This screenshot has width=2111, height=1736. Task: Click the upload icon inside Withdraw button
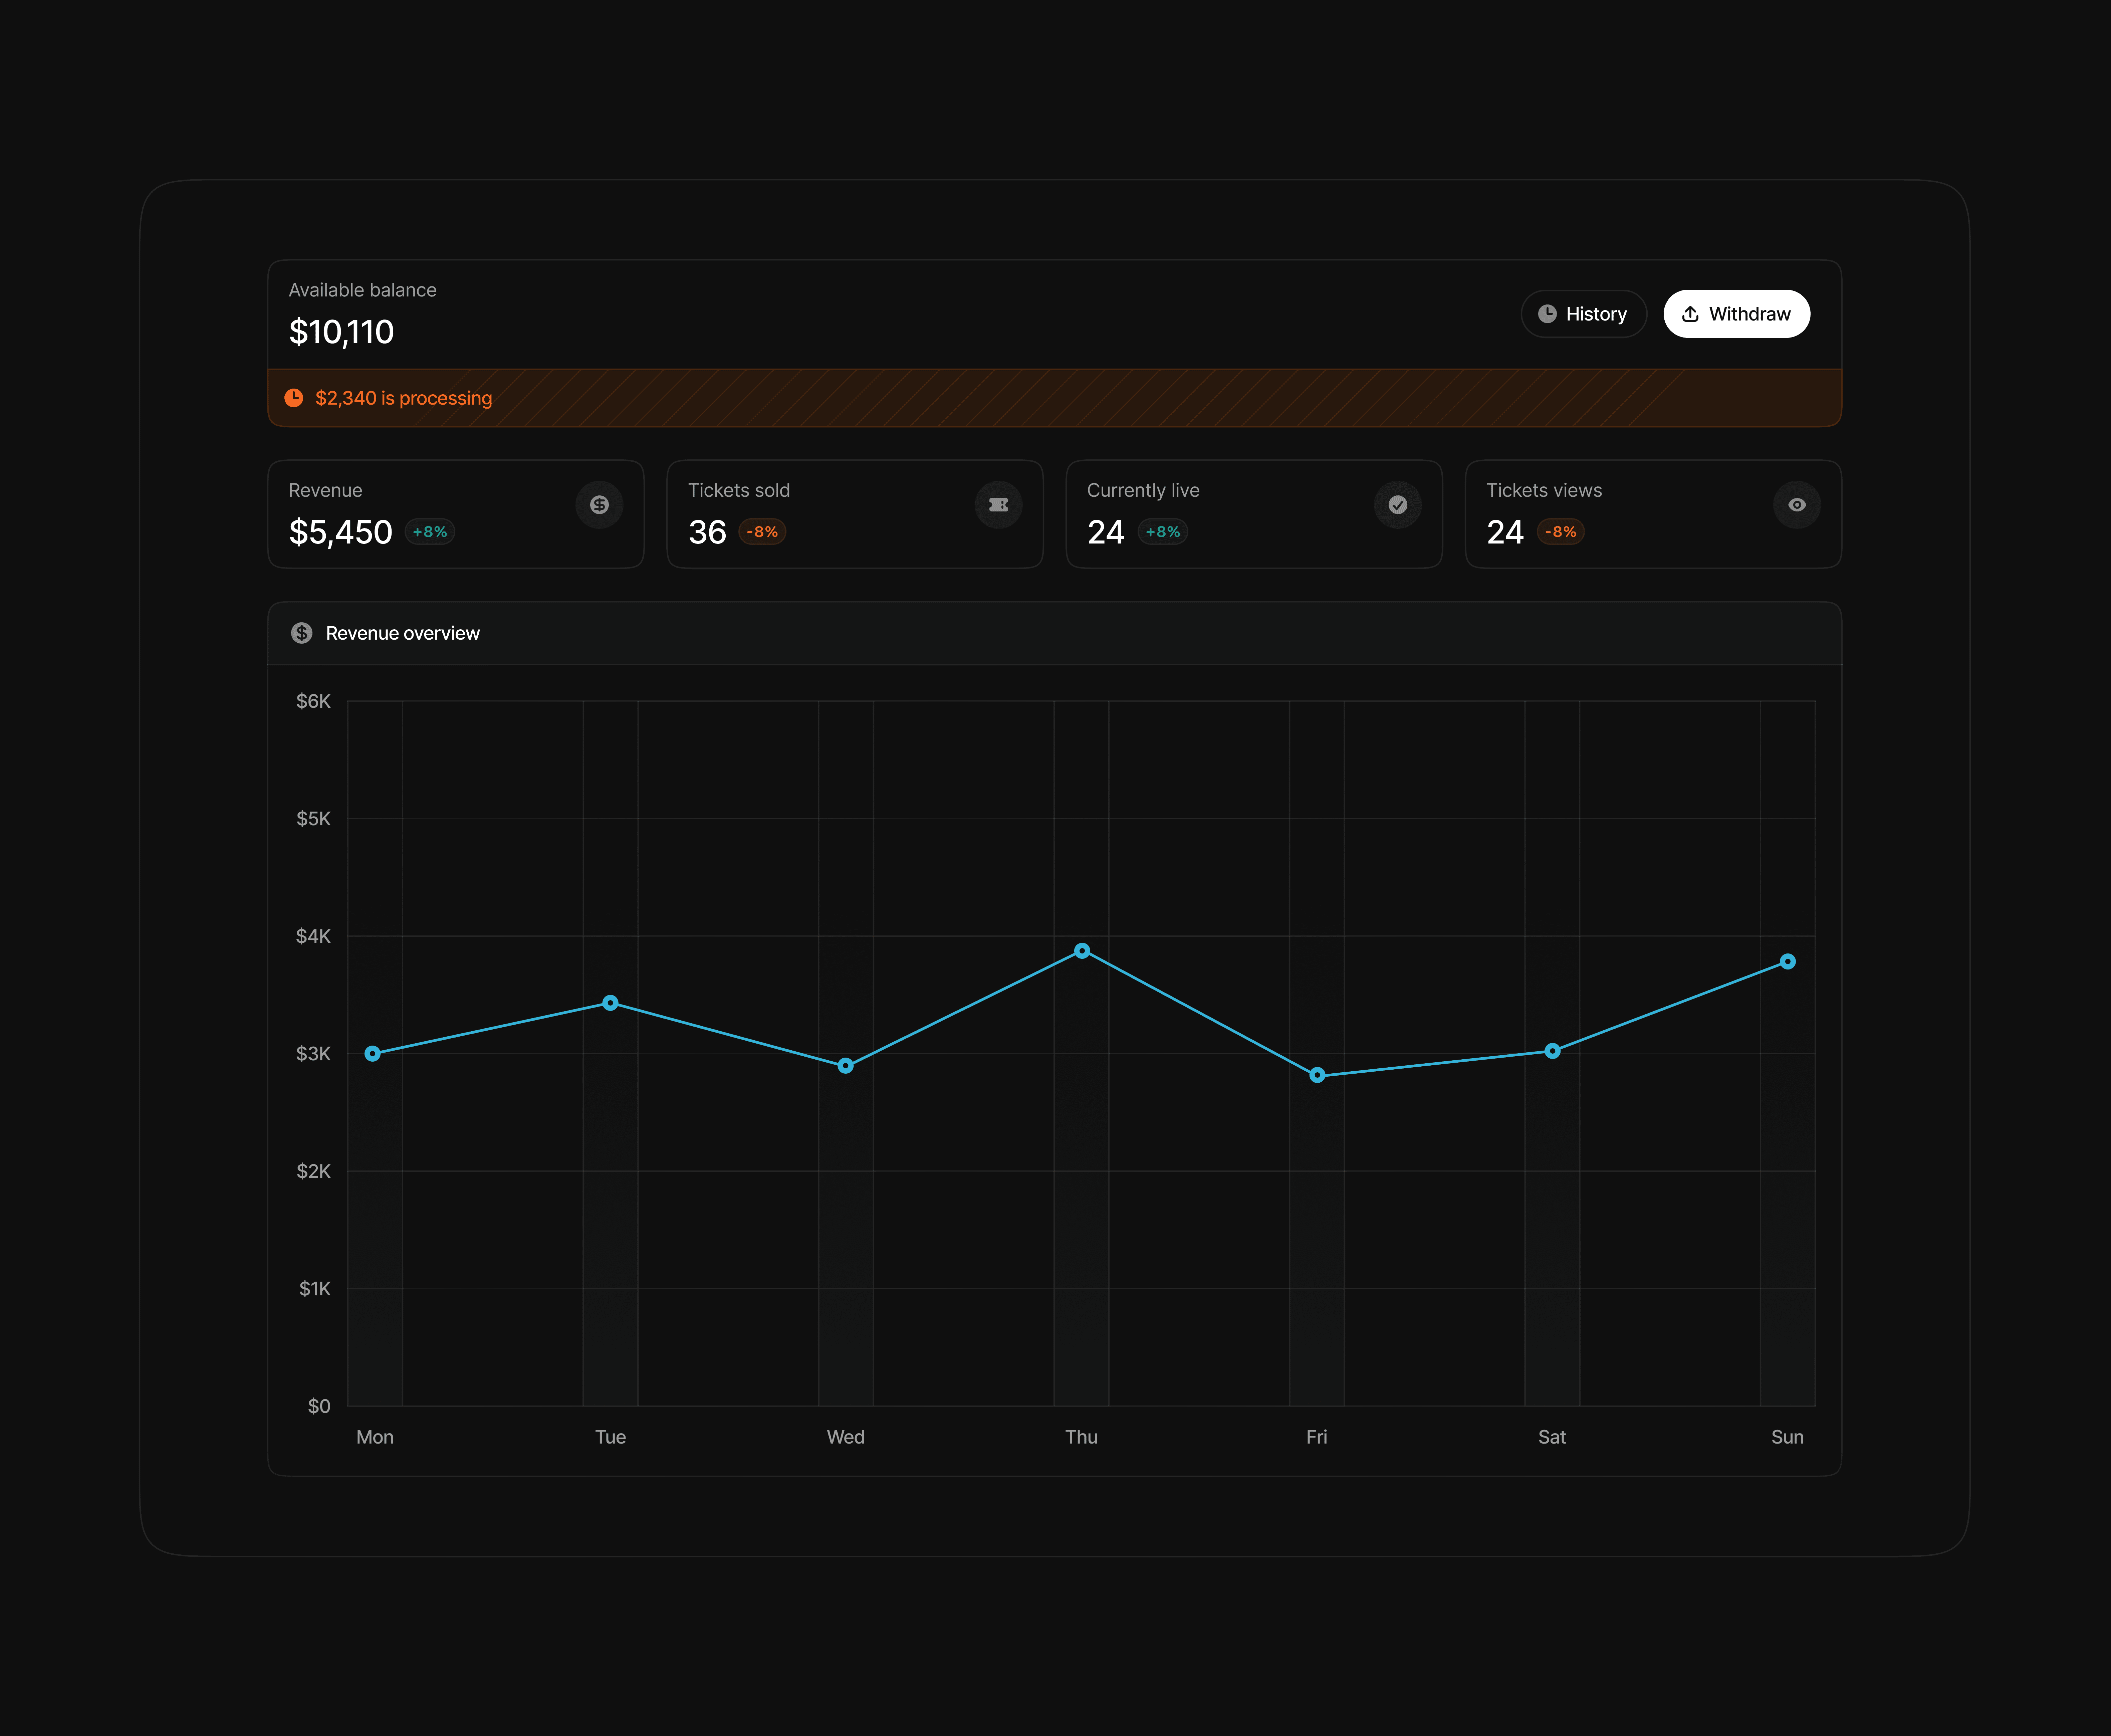click(x=1690, y=314)
